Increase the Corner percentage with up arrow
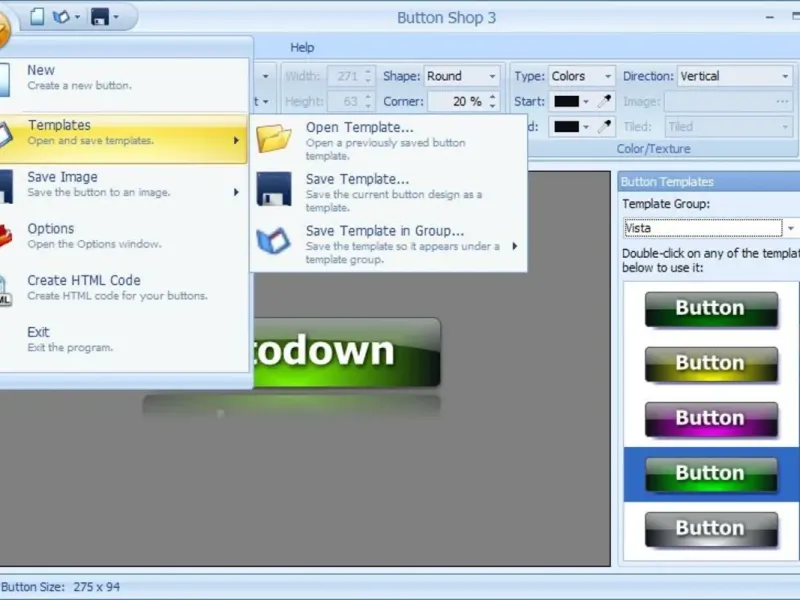800x600 pixels. [x=492, y=96]
